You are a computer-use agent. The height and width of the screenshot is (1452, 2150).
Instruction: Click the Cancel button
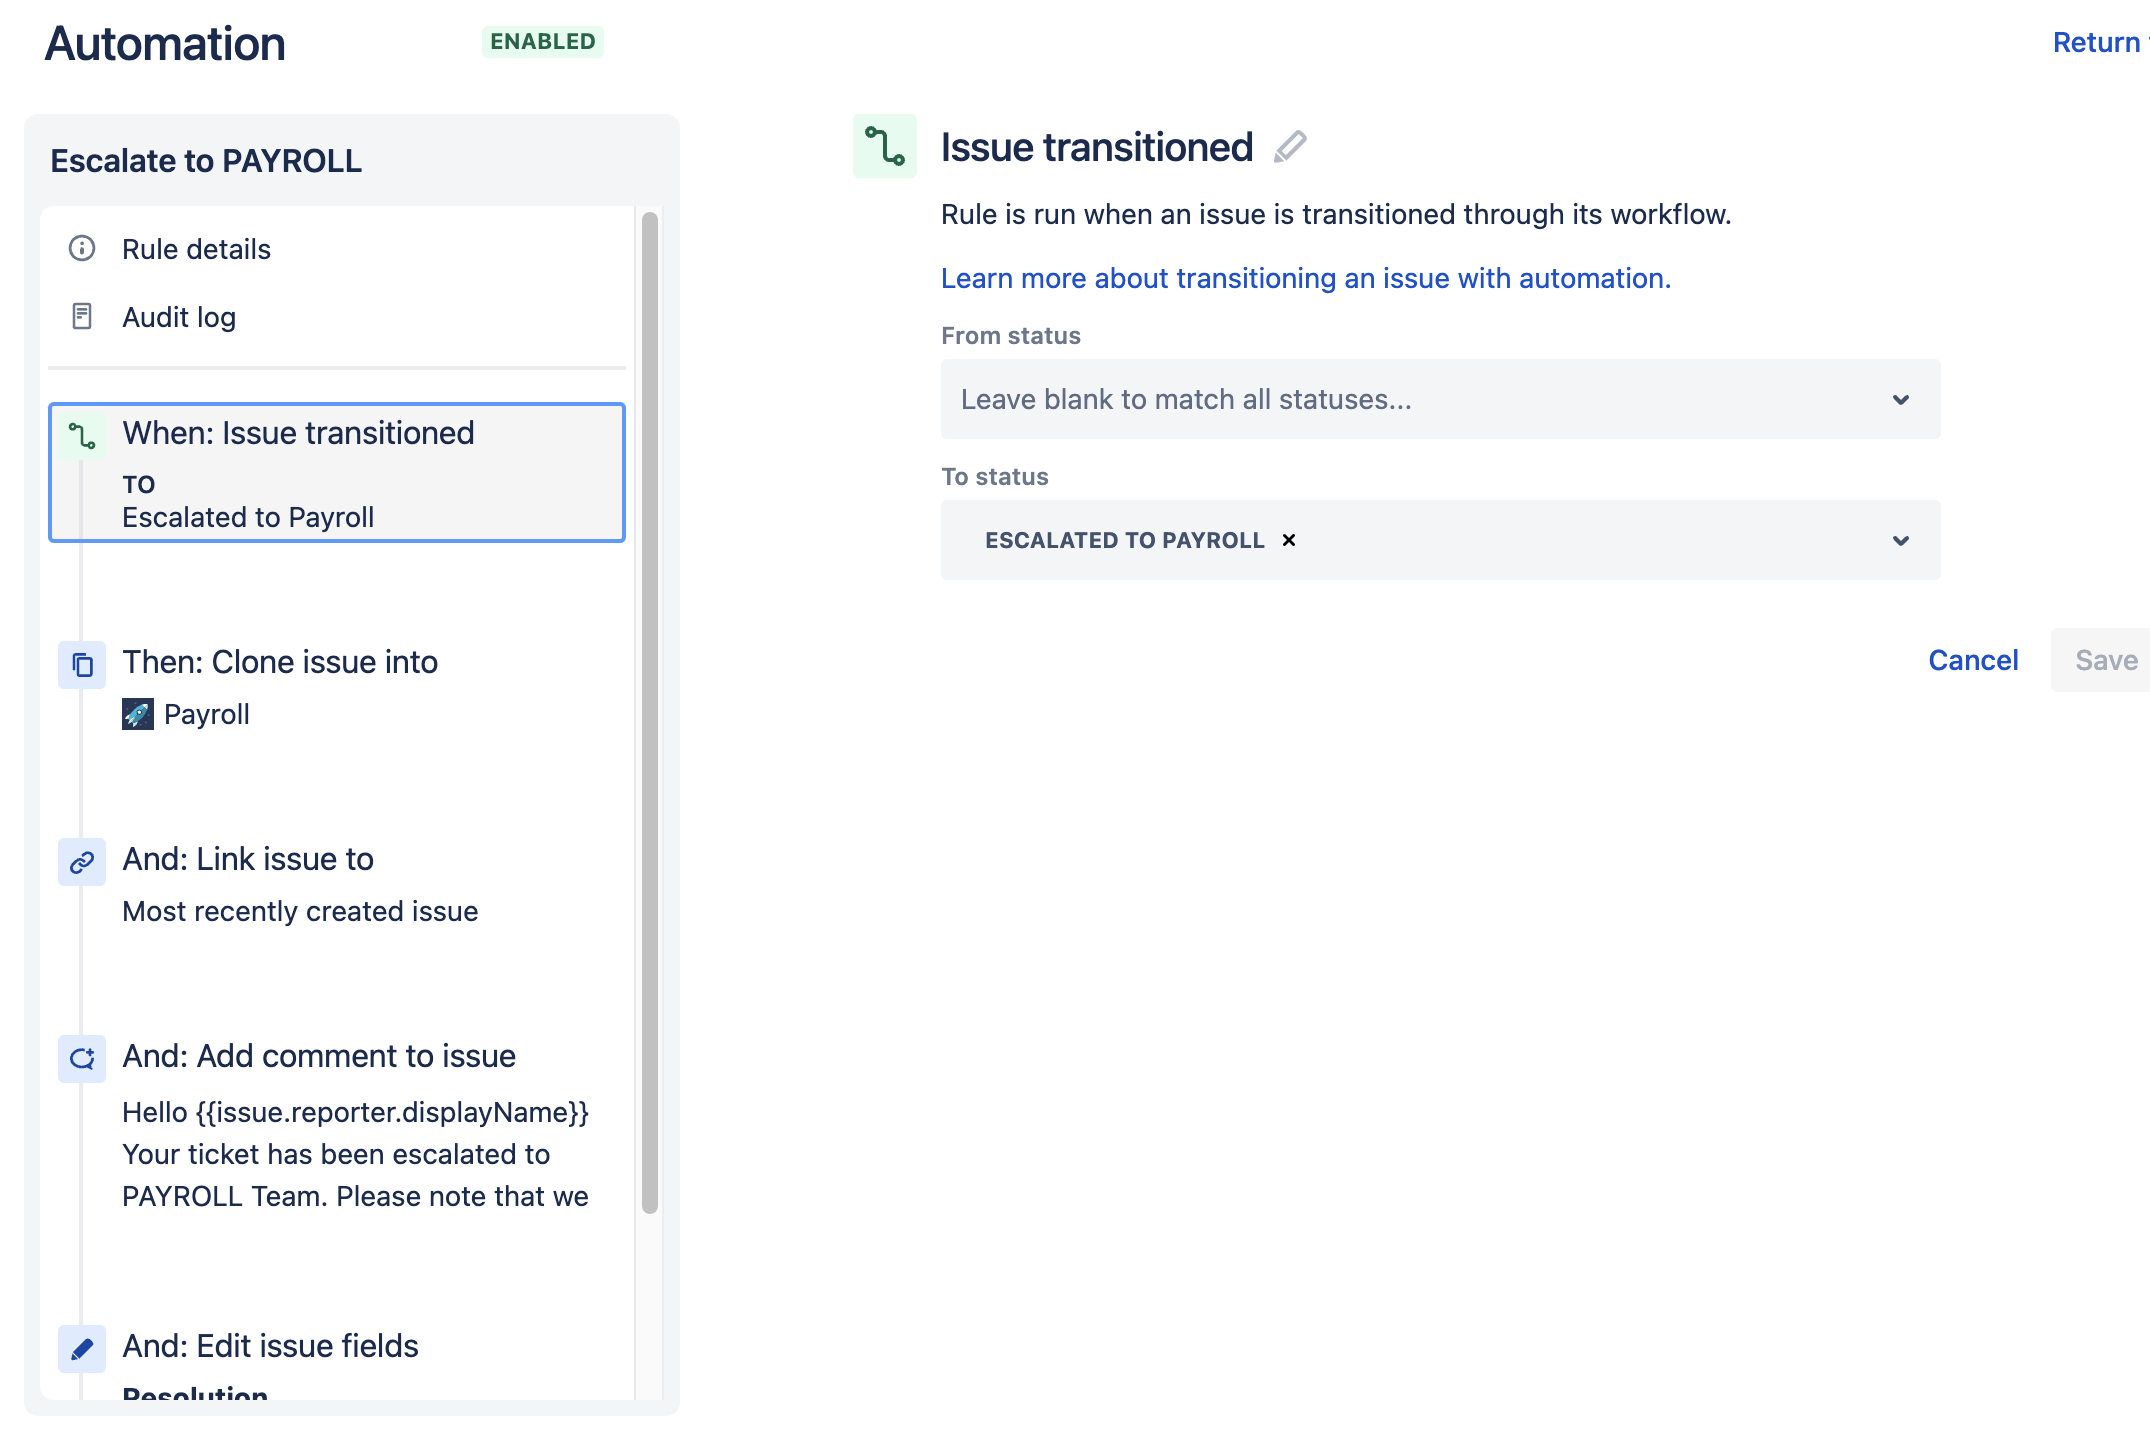[x=1973, y=660]
